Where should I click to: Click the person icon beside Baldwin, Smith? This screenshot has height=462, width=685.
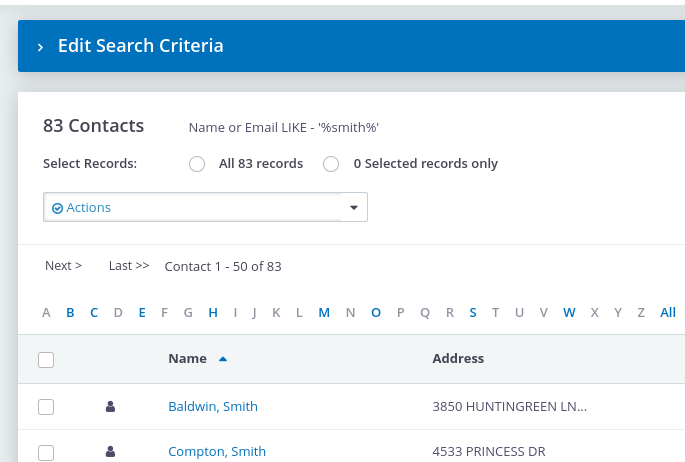pyautogui.click(x=111, y=407)
